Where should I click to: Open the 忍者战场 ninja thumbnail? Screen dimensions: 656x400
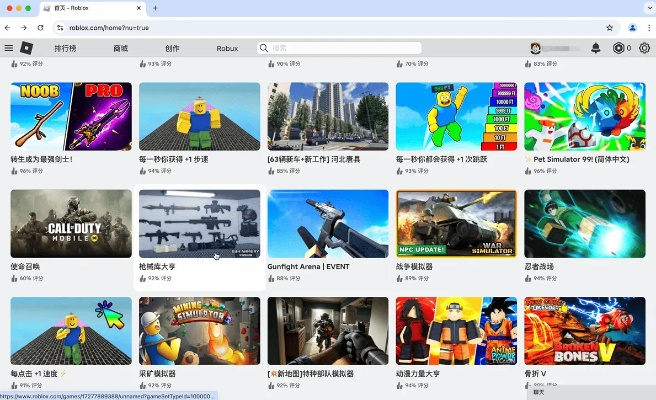point(585,223)
